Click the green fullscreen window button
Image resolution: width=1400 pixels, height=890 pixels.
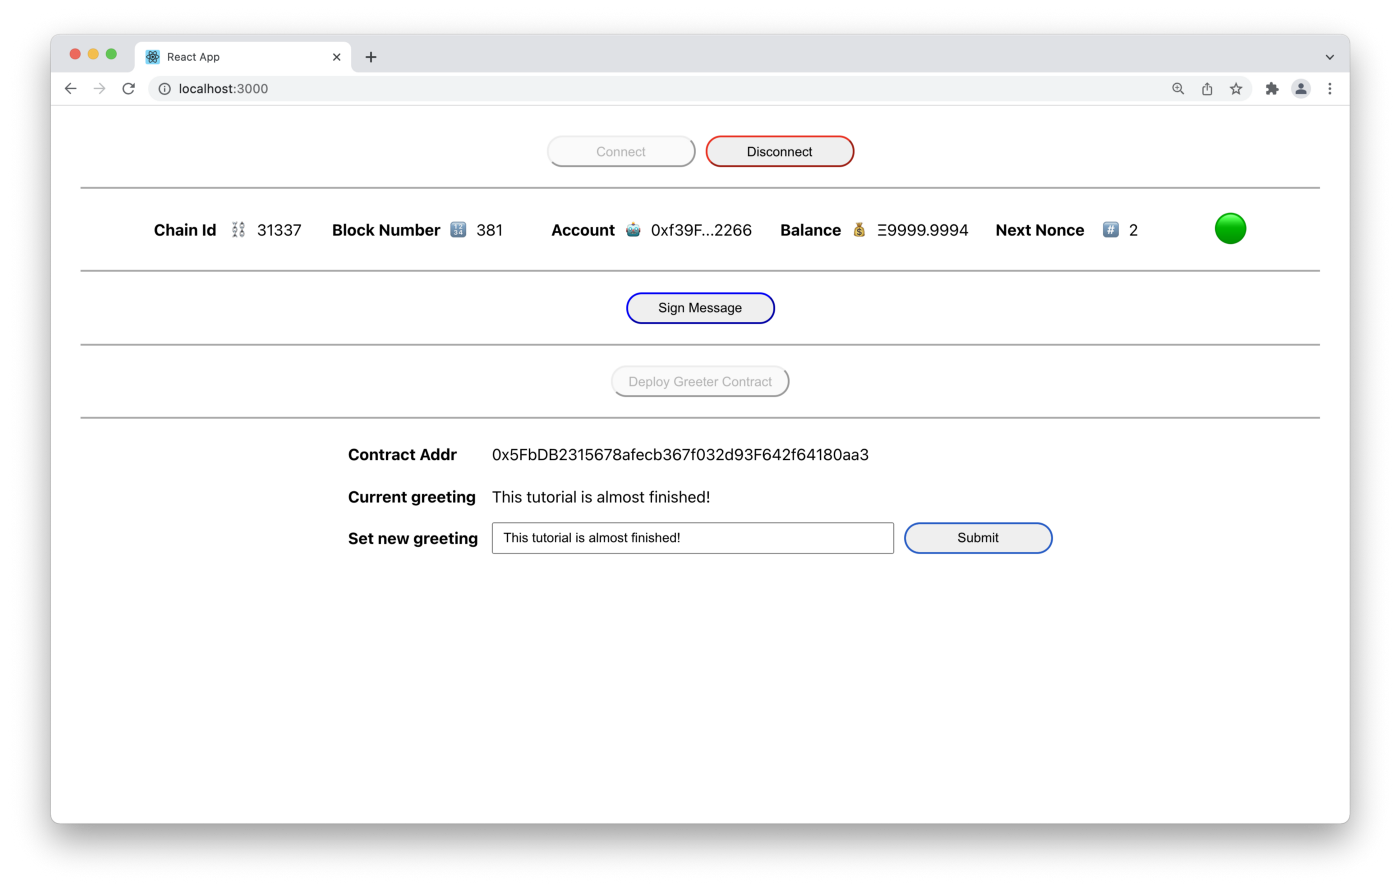click(x=111, y=54)
